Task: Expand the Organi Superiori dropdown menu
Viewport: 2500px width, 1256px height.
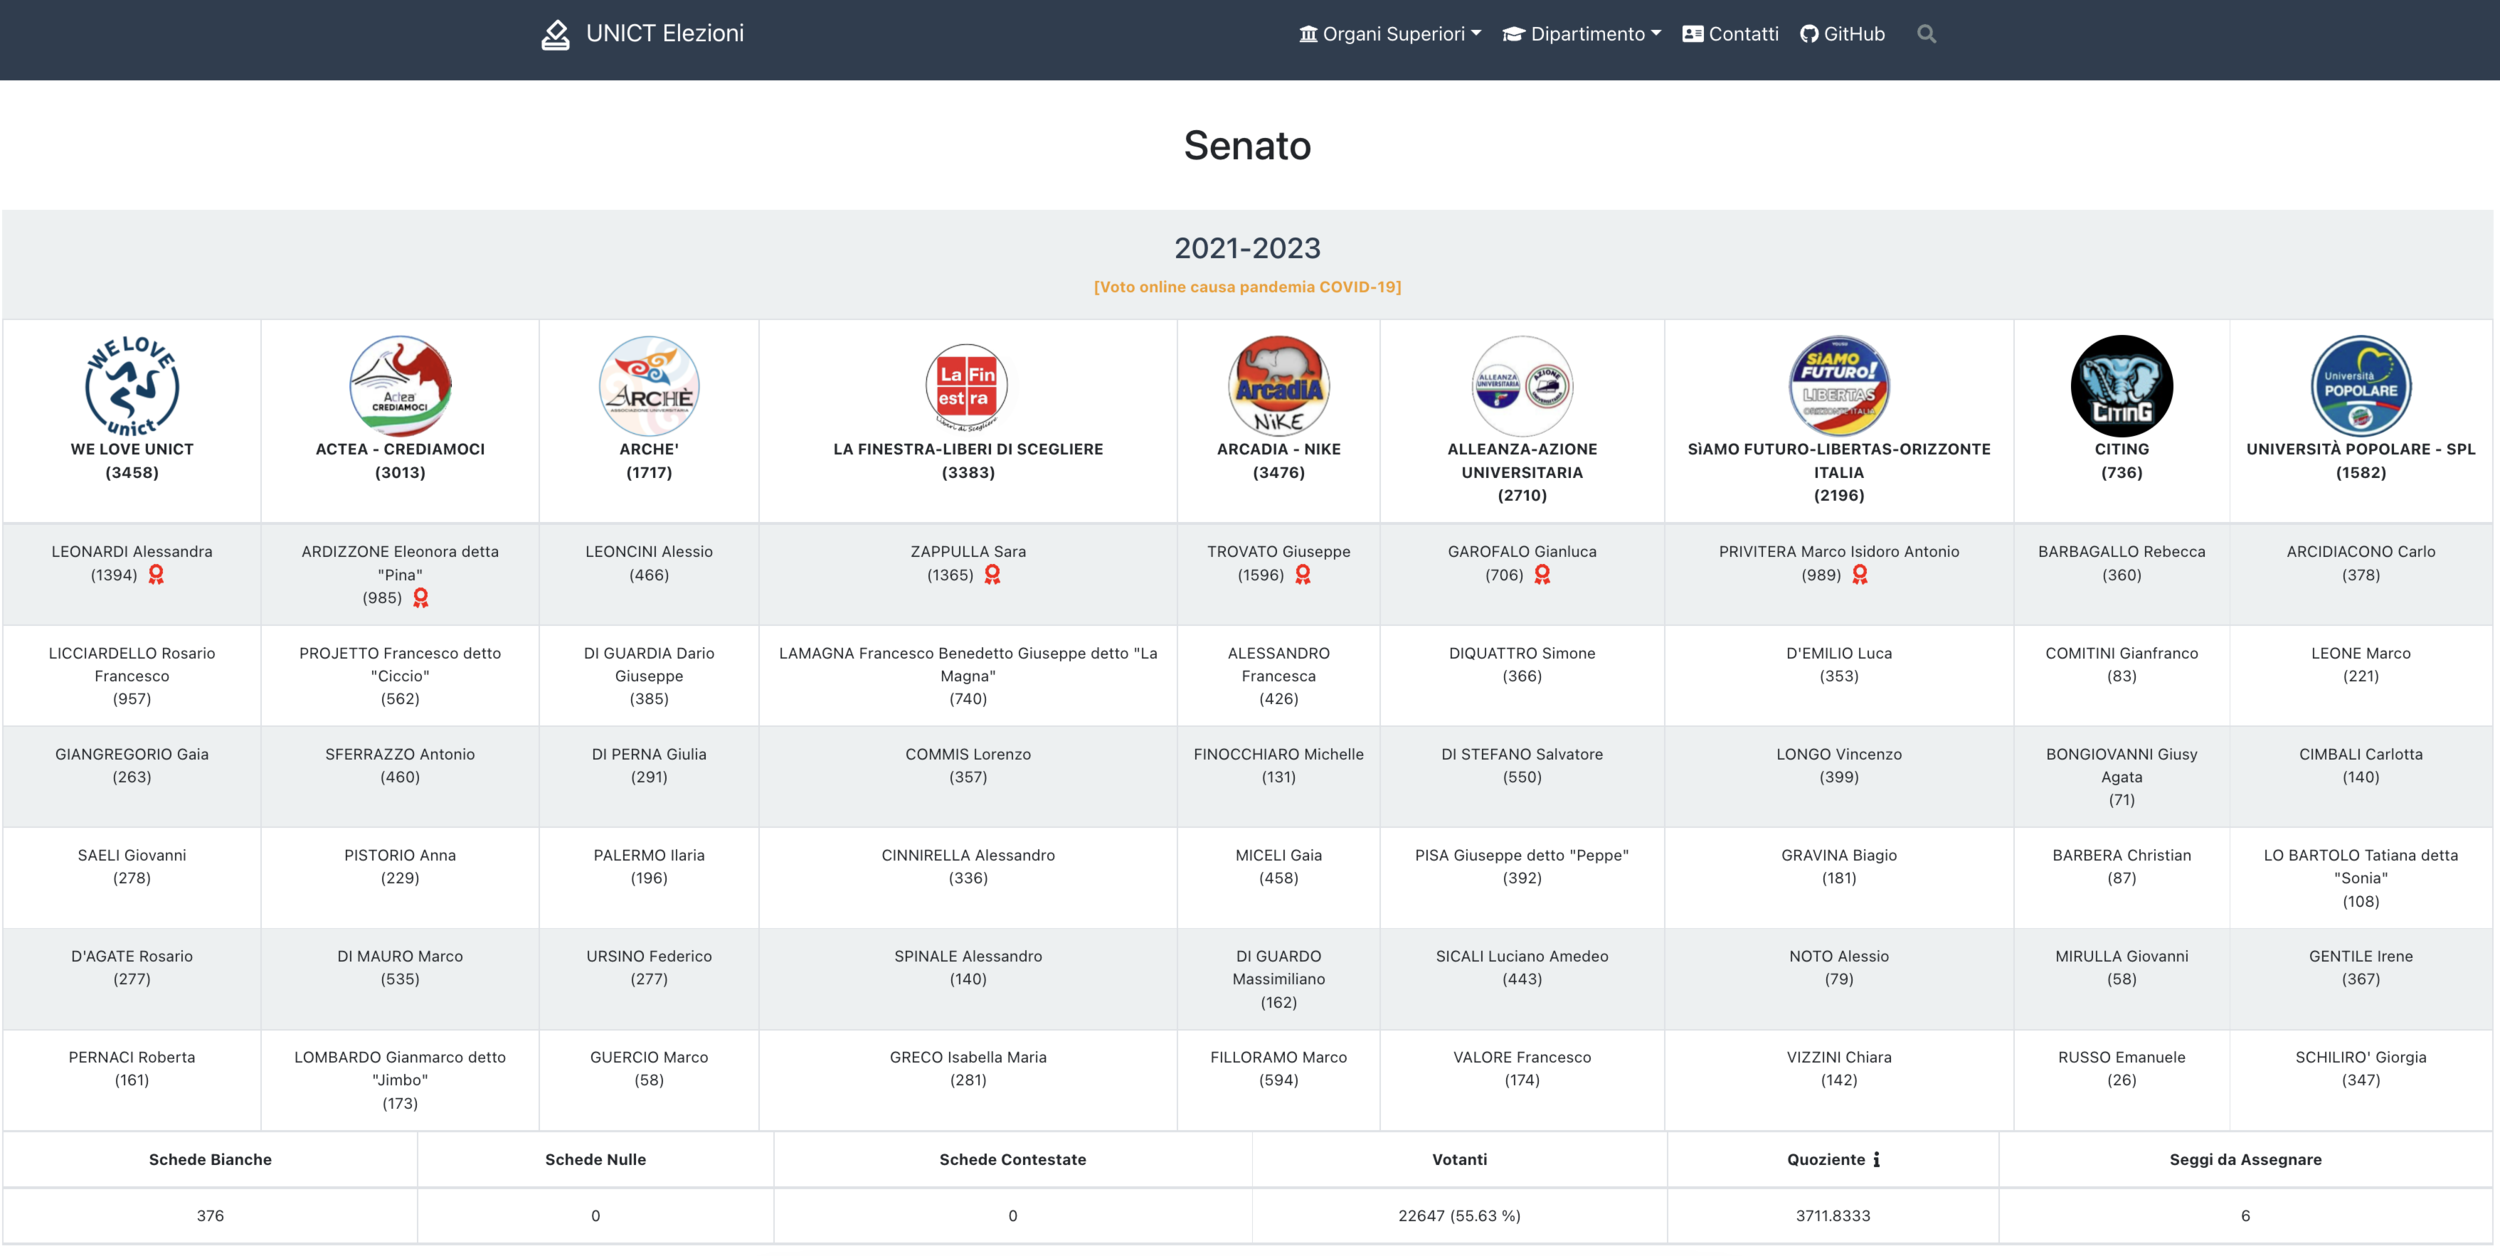Action: pyautogui.click(x=1390, y=34)
